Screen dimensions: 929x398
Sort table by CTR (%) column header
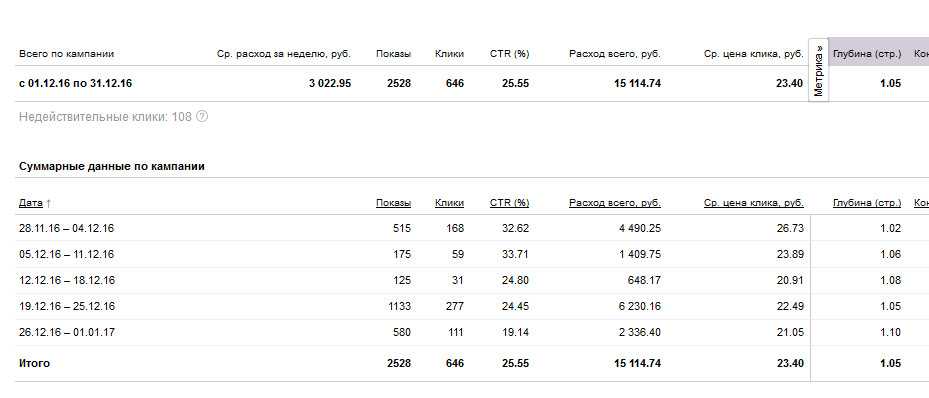point(510,203)
